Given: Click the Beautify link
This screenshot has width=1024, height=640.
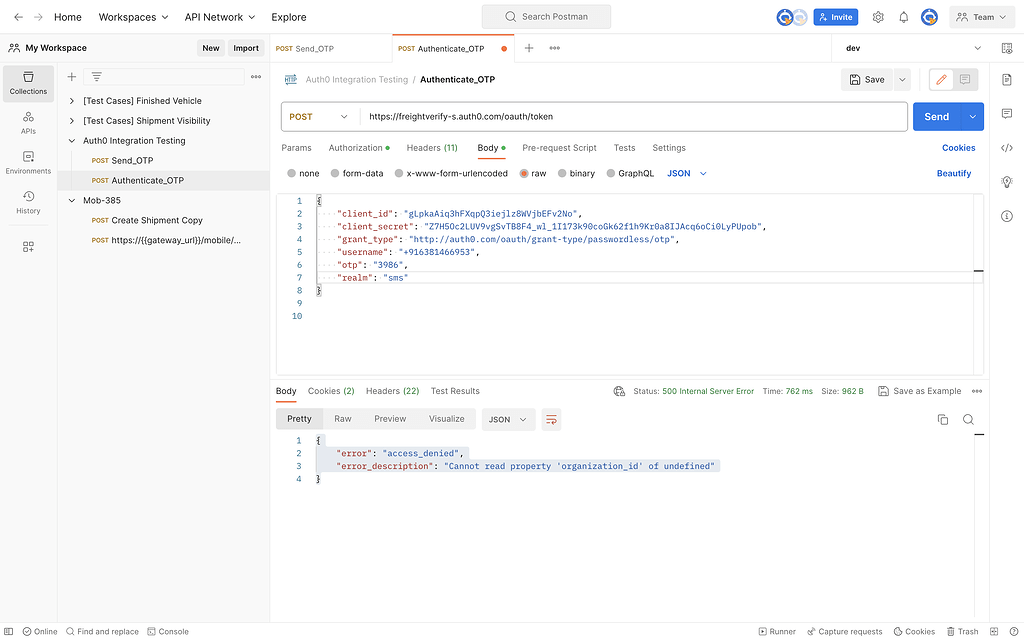Looking at the screenshot, I should click(953, 173).
